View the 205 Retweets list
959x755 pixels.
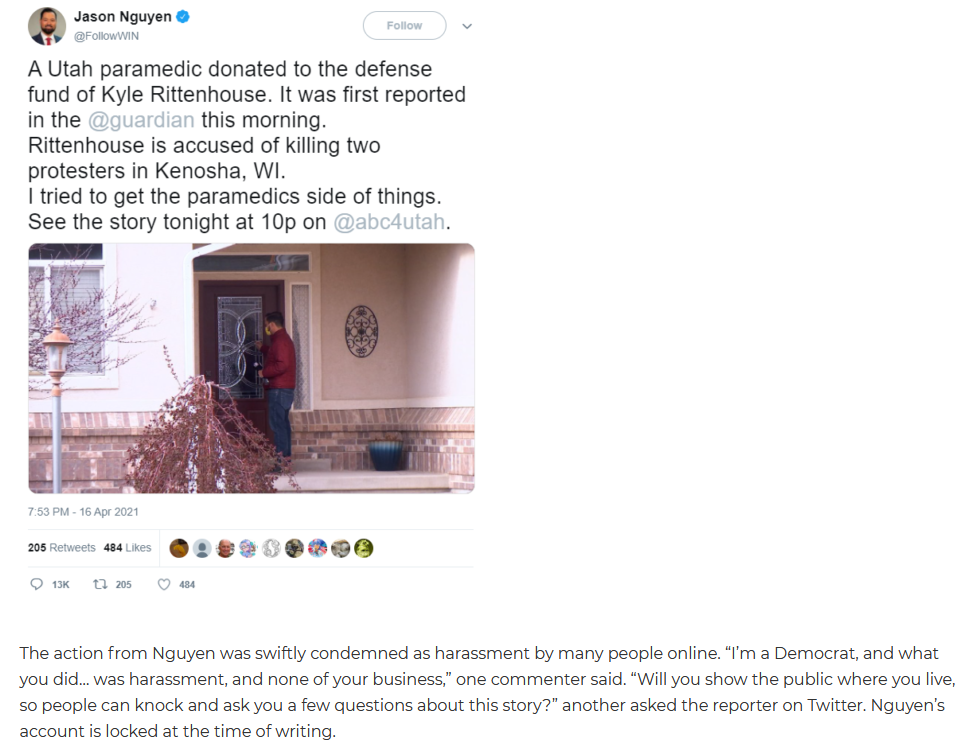pos(61,548)
